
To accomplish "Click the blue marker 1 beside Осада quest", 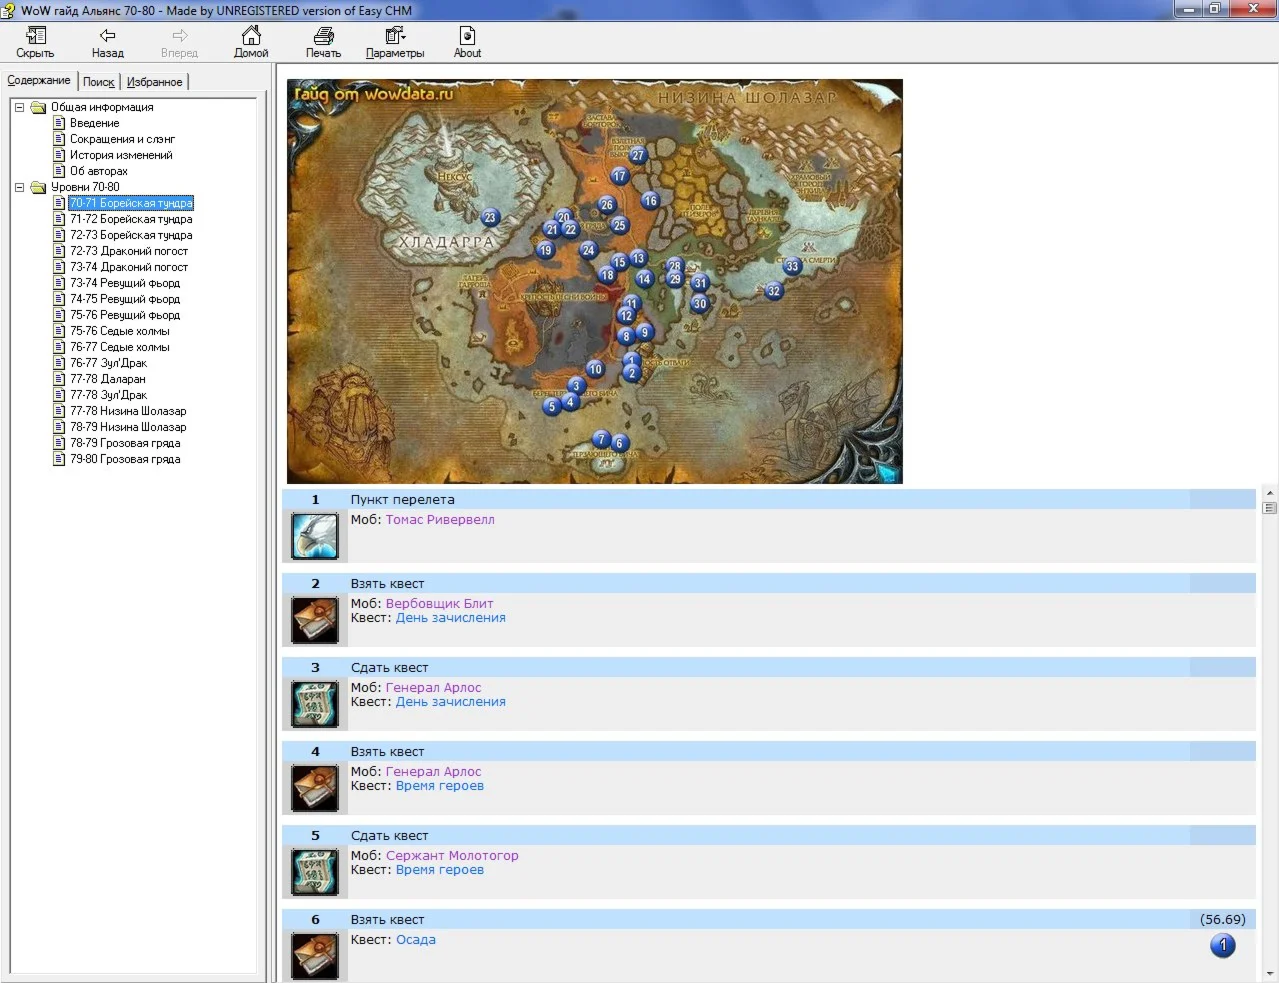I will click(1222, 945).
